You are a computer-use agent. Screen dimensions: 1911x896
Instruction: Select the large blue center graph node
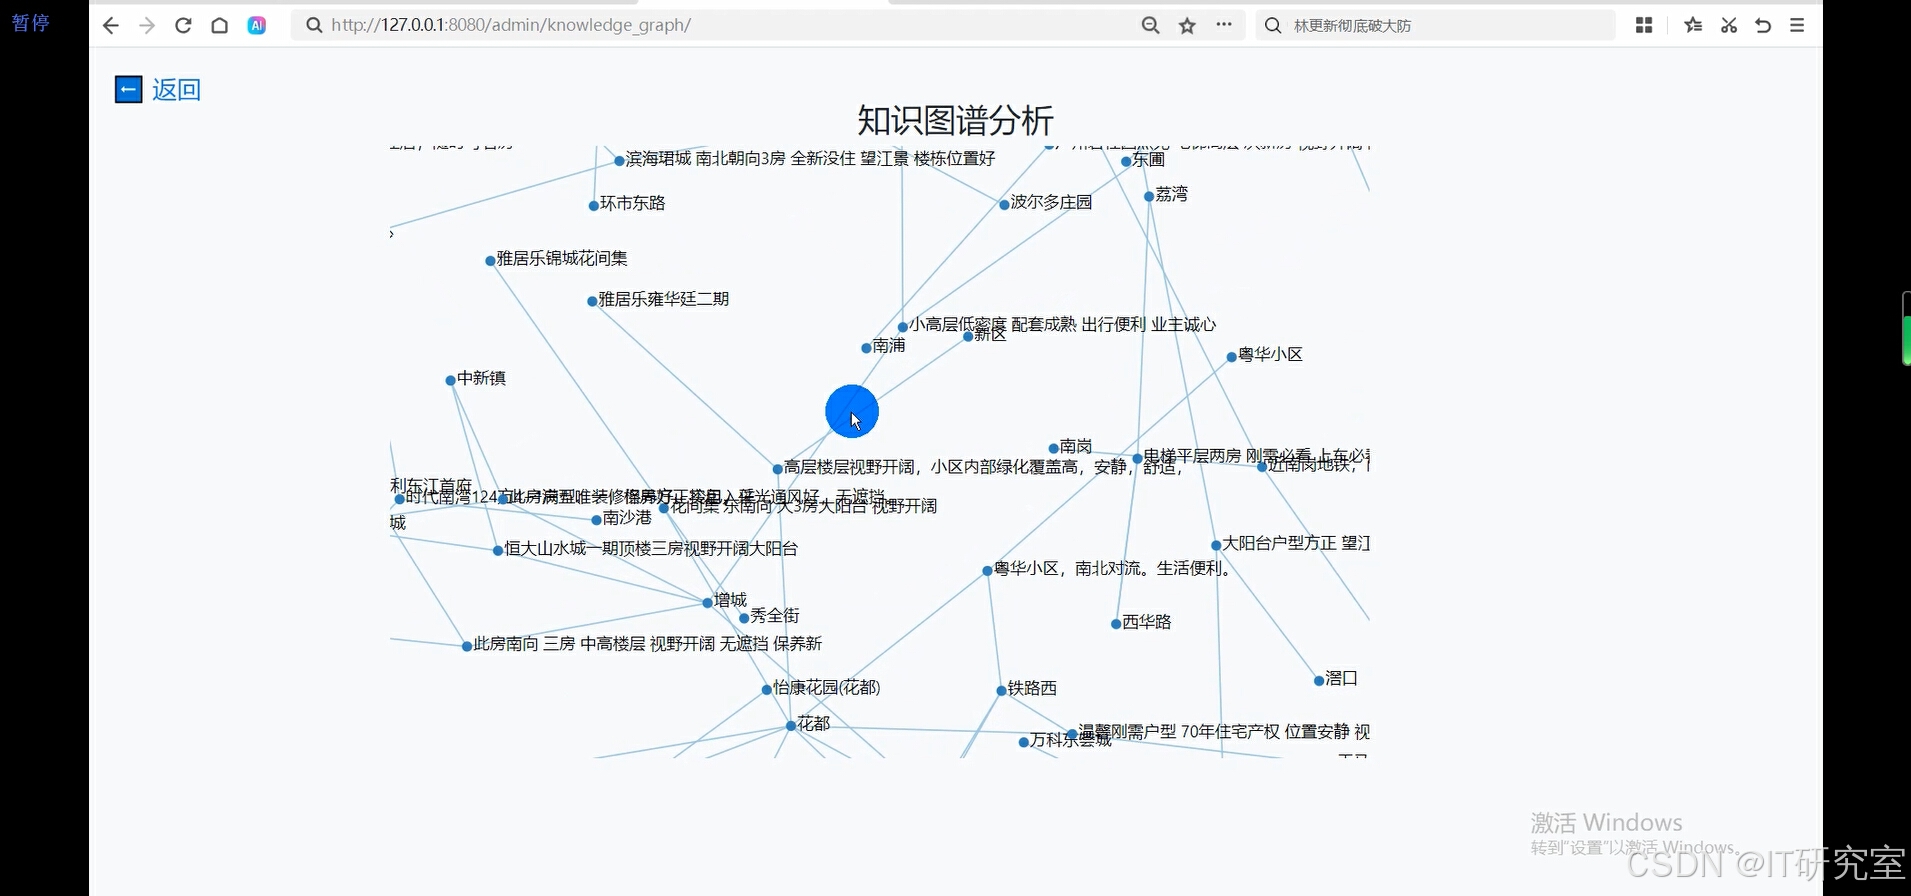[852, 411]
